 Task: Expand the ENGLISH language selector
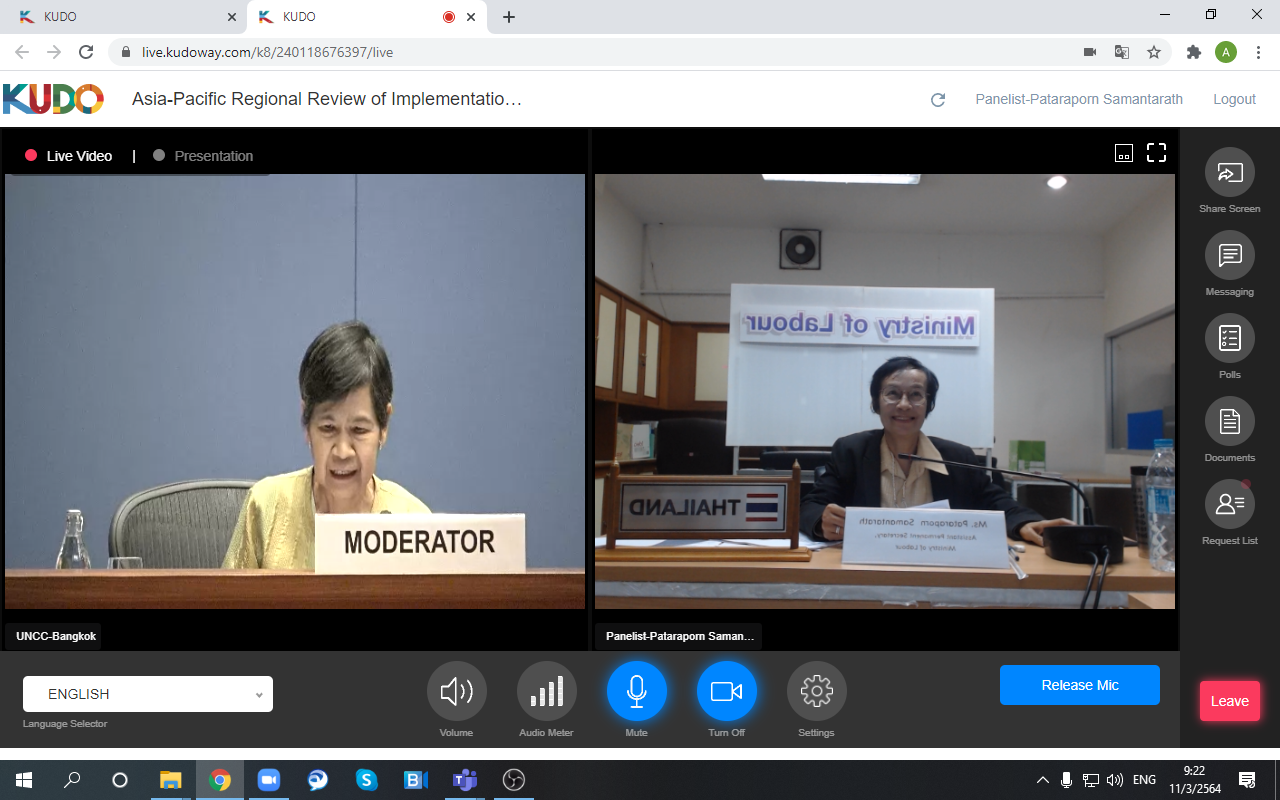click(x=148, y=694)
